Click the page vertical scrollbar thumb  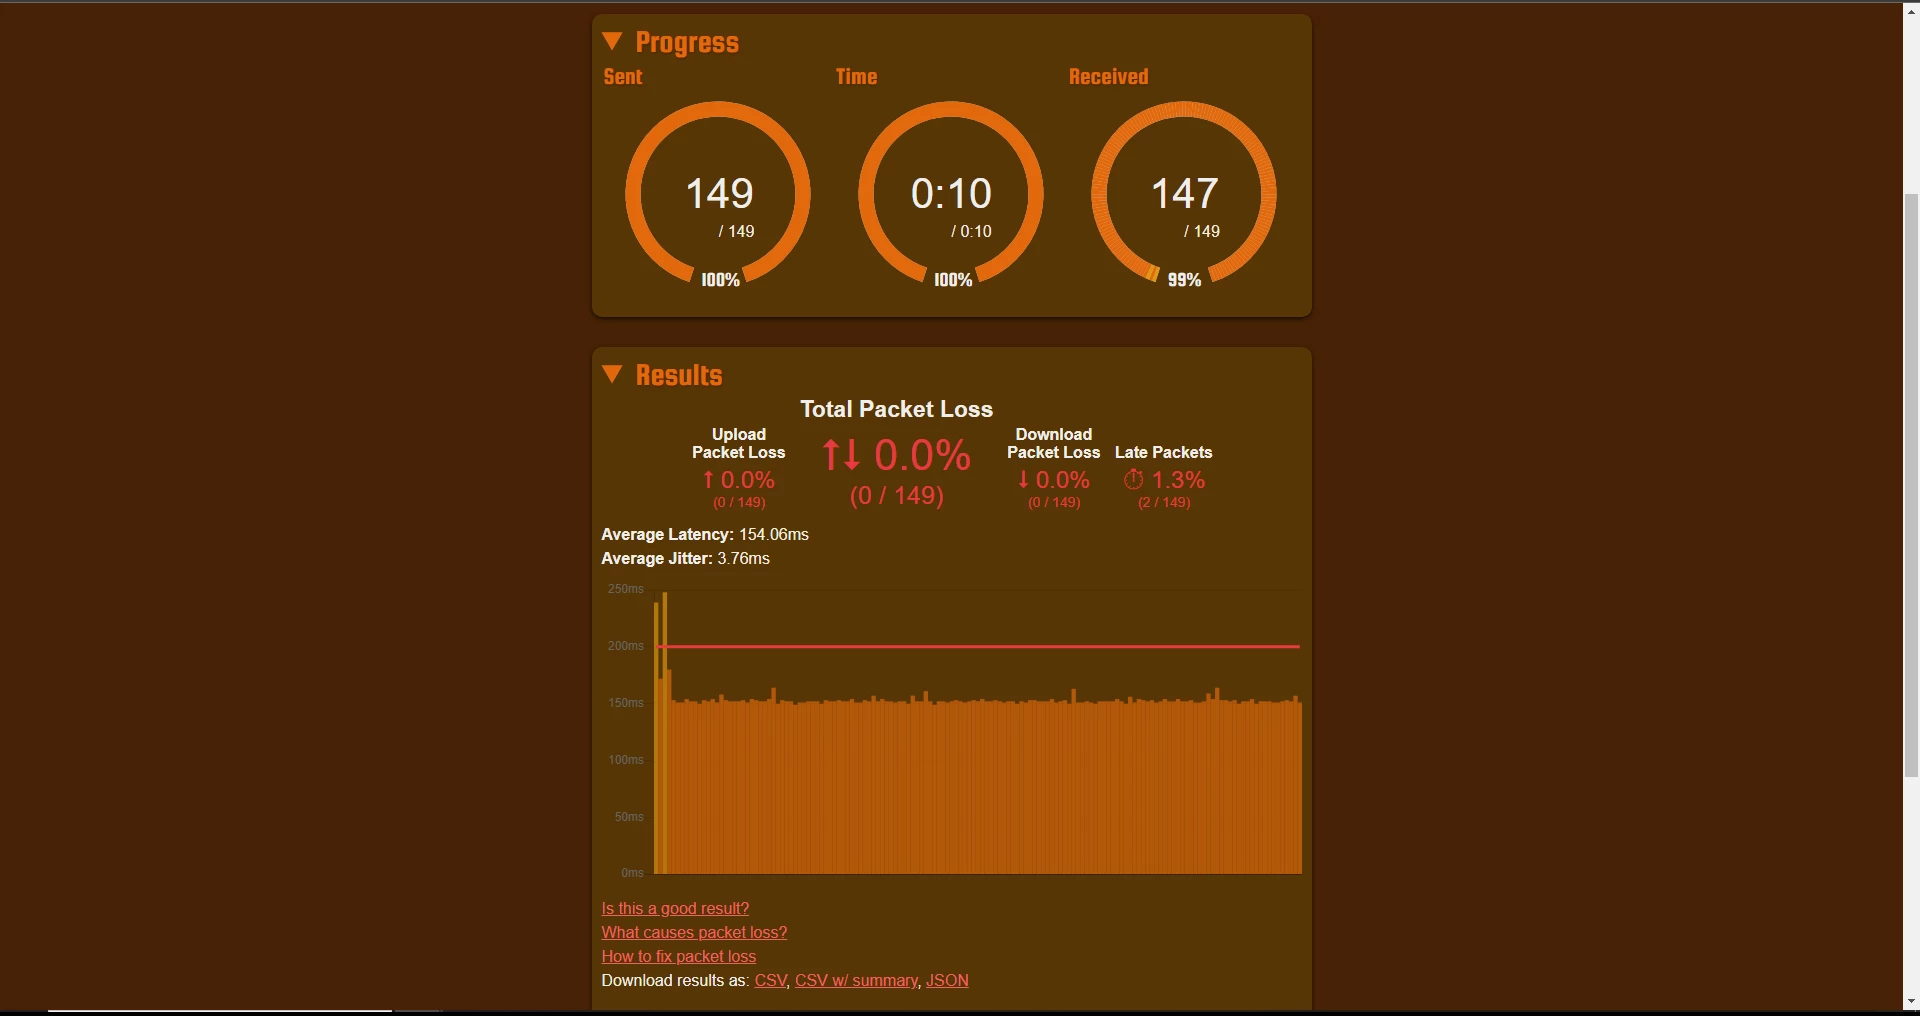1911,485
